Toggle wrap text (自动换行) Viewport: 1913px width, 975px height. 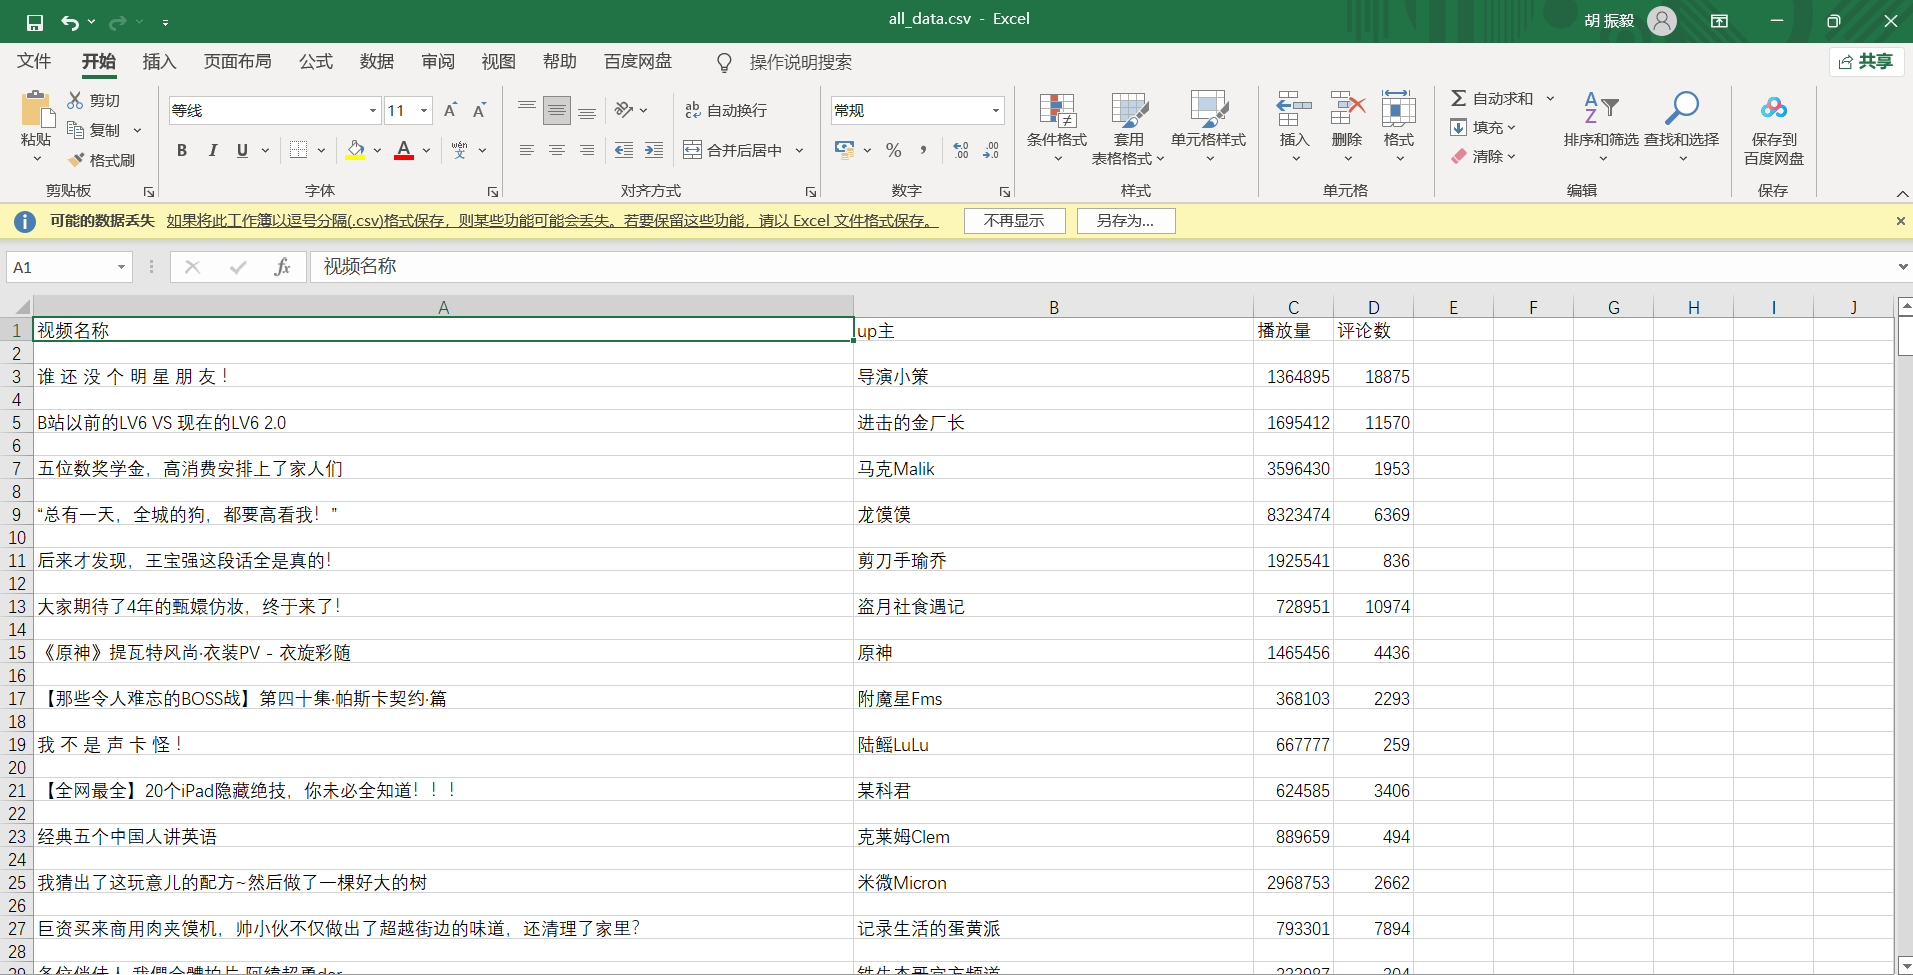[x=726, y=110]
